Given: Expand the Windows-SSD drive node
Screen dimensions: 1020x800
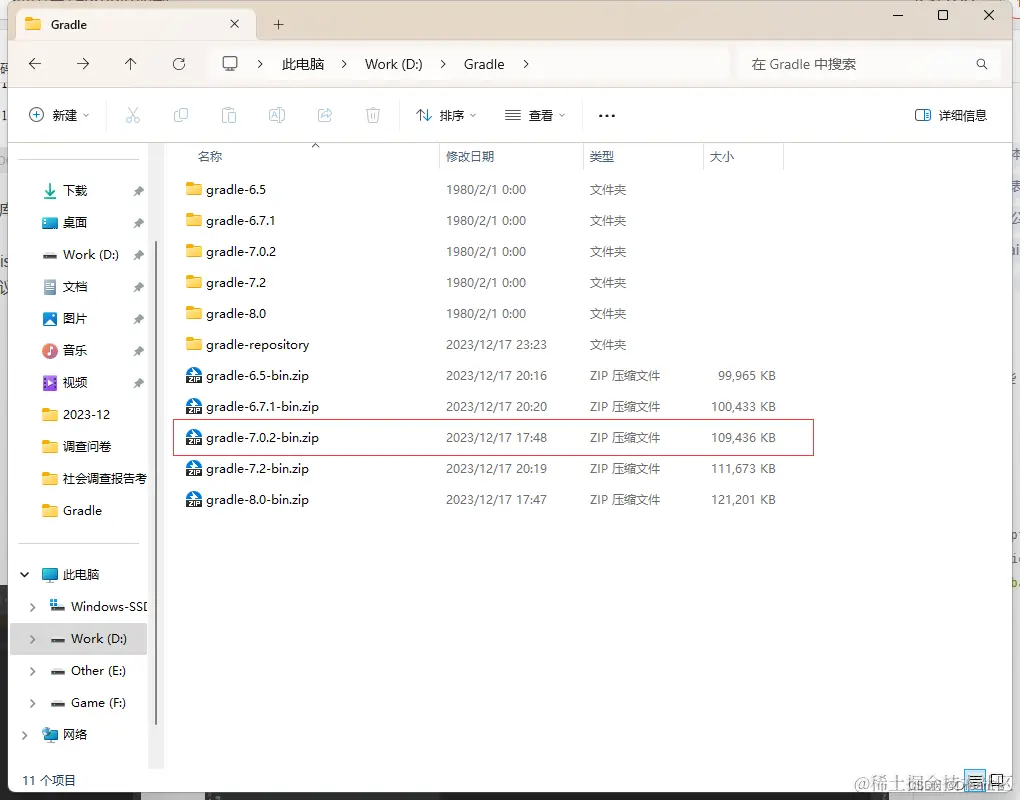Looking at the screenshot, I should pos(33,607).
